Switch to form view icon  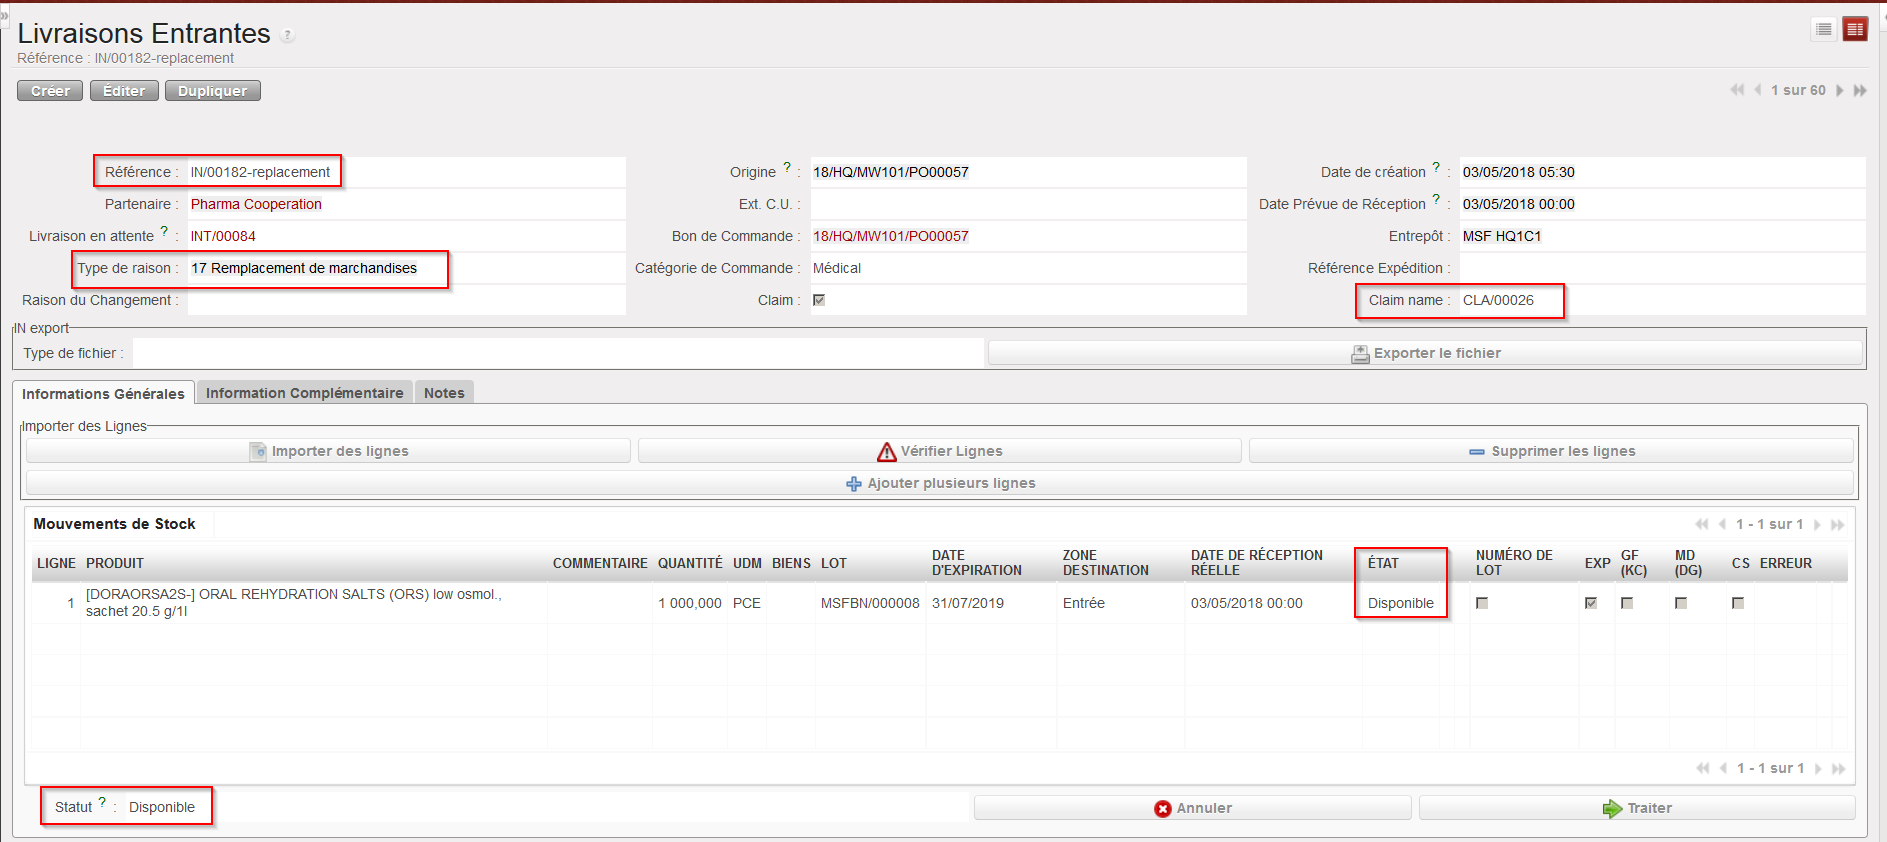coord(1855,30)
